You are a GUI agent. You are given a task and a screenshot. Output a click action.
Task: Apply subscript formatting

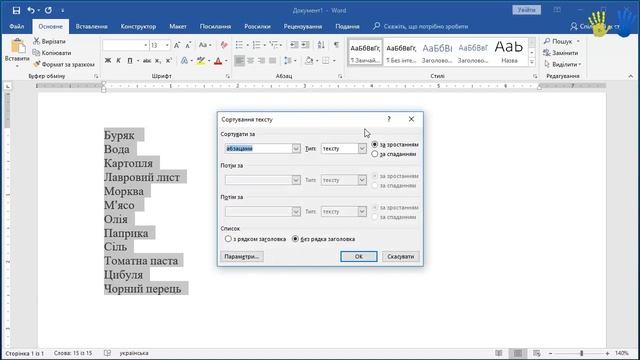[158, 60]
